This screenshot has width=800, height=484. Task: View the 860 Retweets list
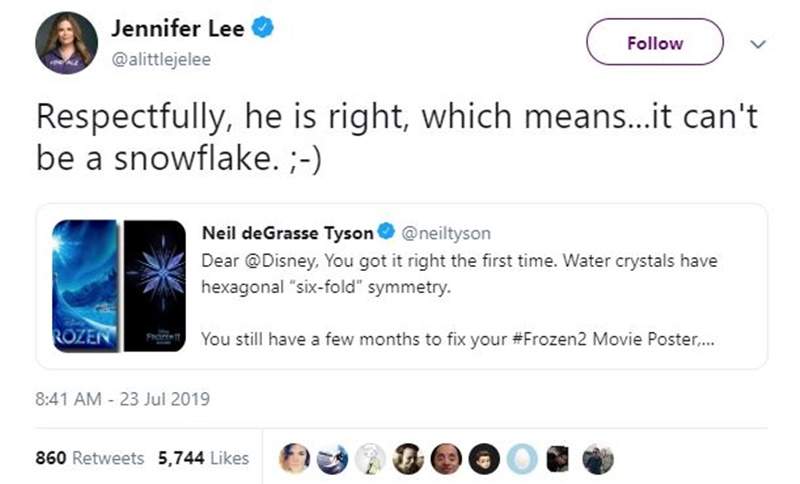90,457
